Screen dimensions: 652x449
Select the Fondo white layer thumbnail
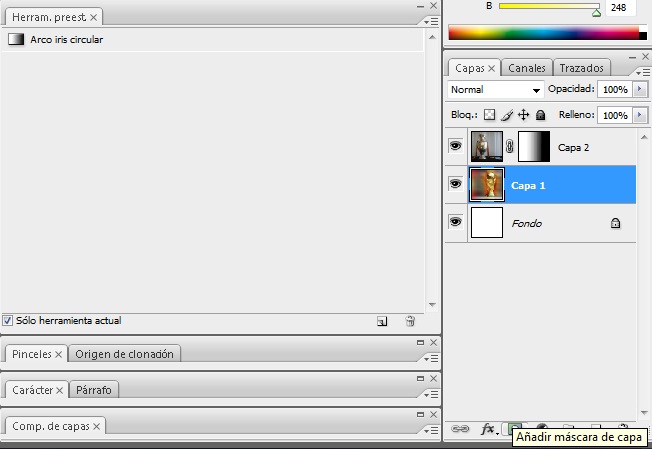[x=487, y=222]
